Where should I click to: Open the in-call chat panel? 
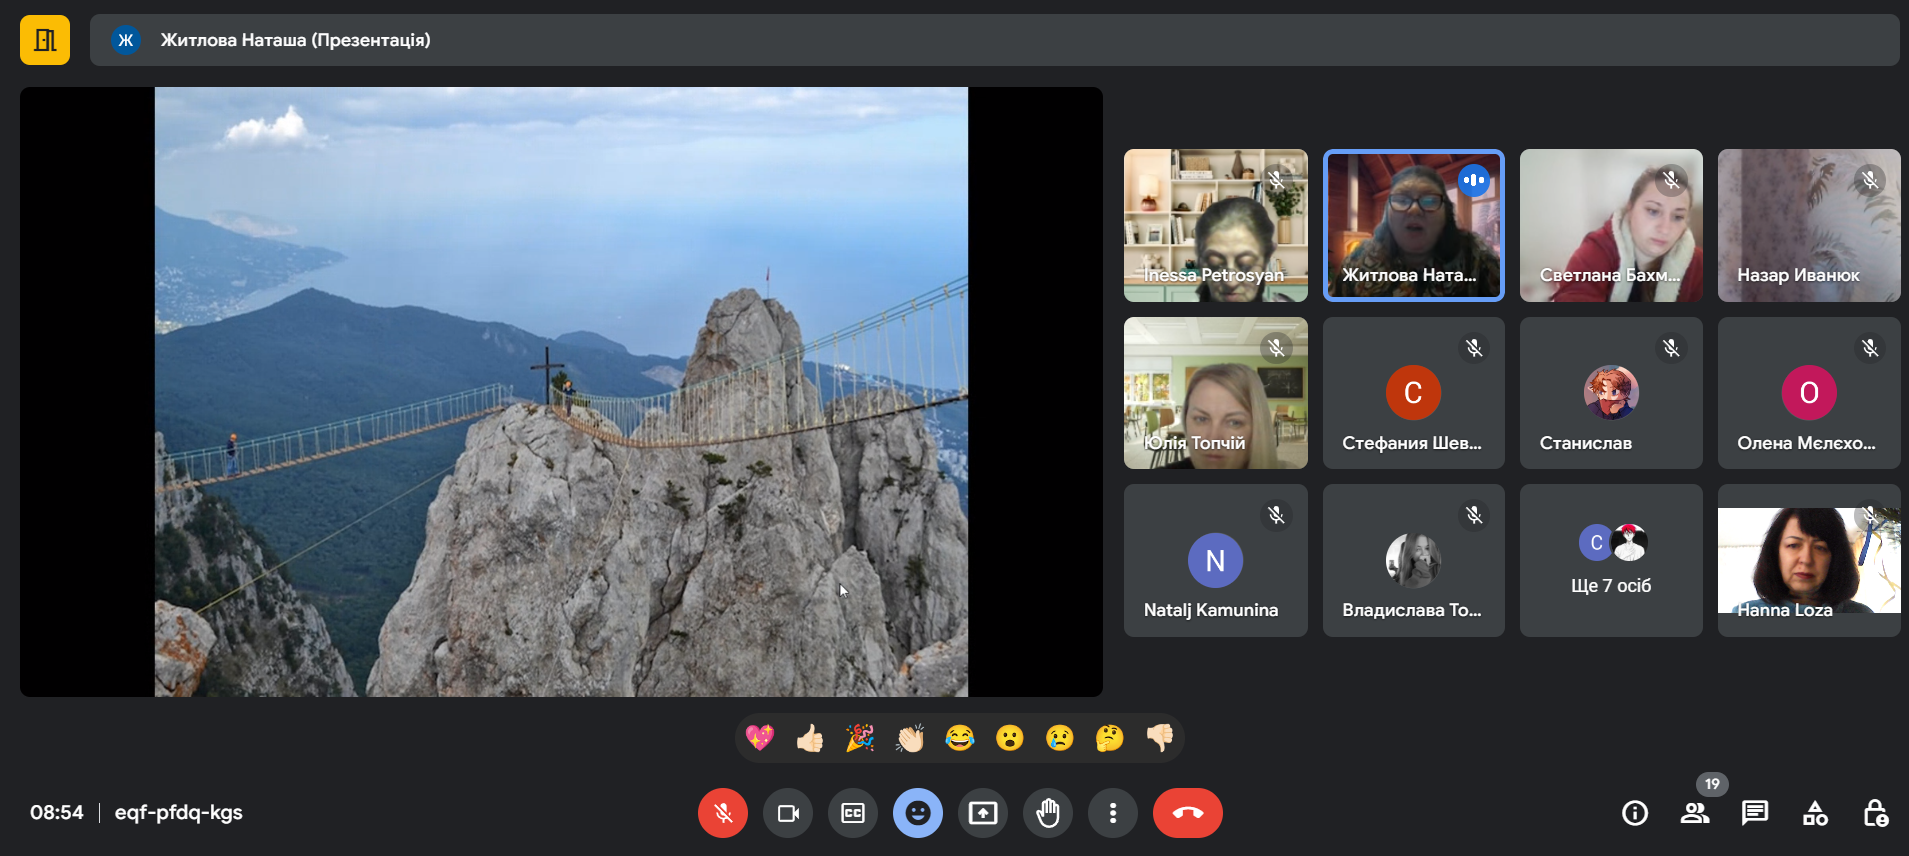1755,813
